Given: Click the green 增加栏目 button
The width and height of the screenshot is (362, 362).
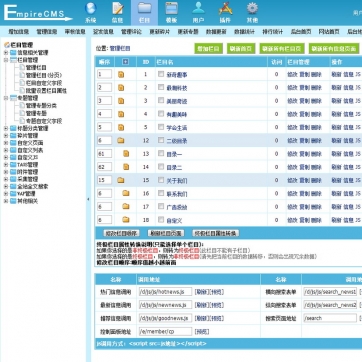Looking at the screenshot, I should (x=208, y=48).
